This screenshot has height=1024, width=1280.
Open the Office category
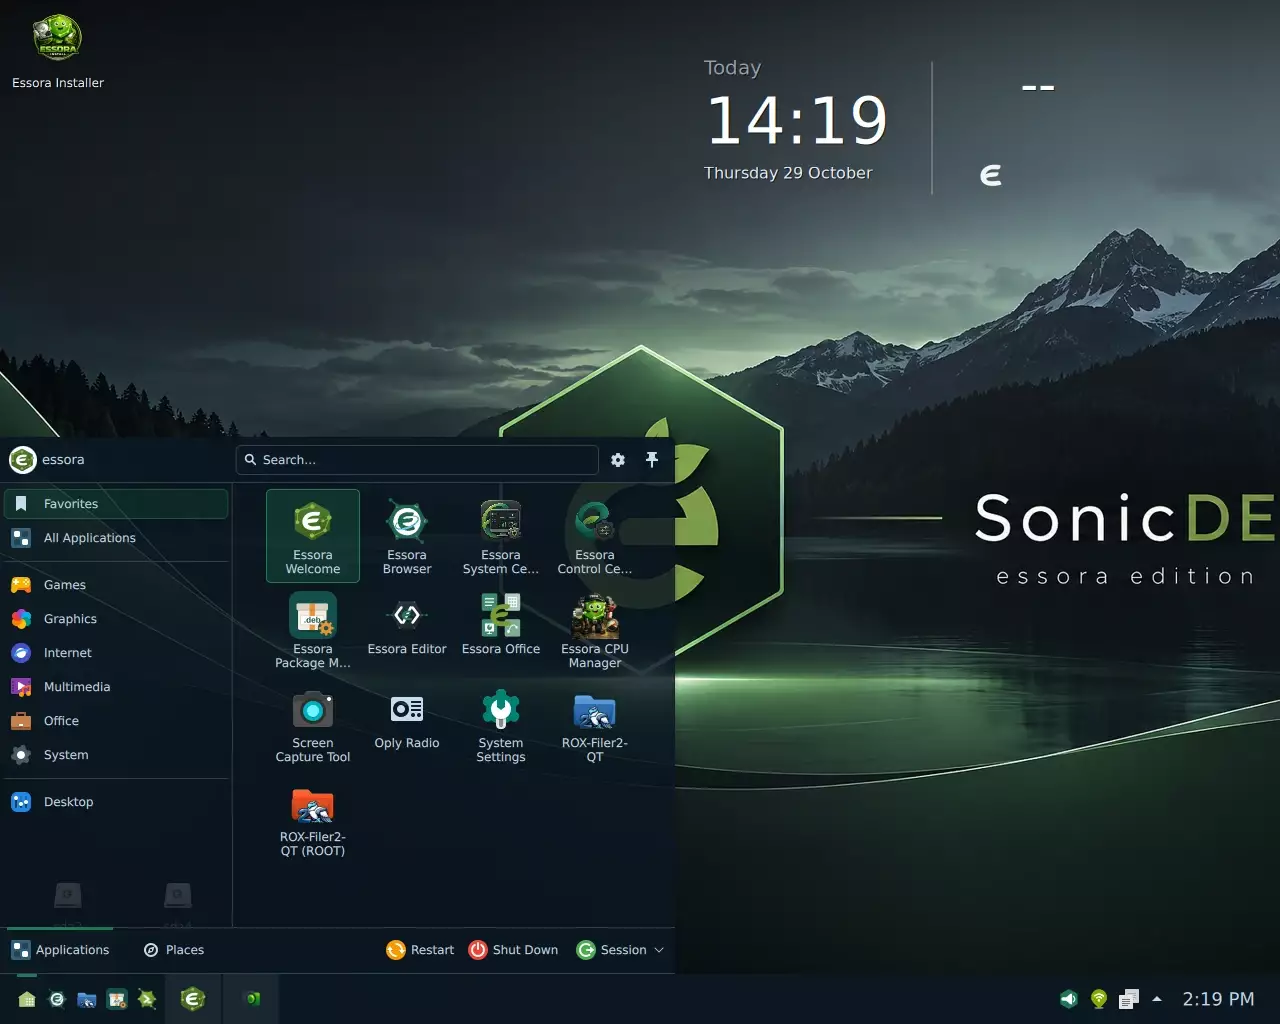click(x=116, y=721)
